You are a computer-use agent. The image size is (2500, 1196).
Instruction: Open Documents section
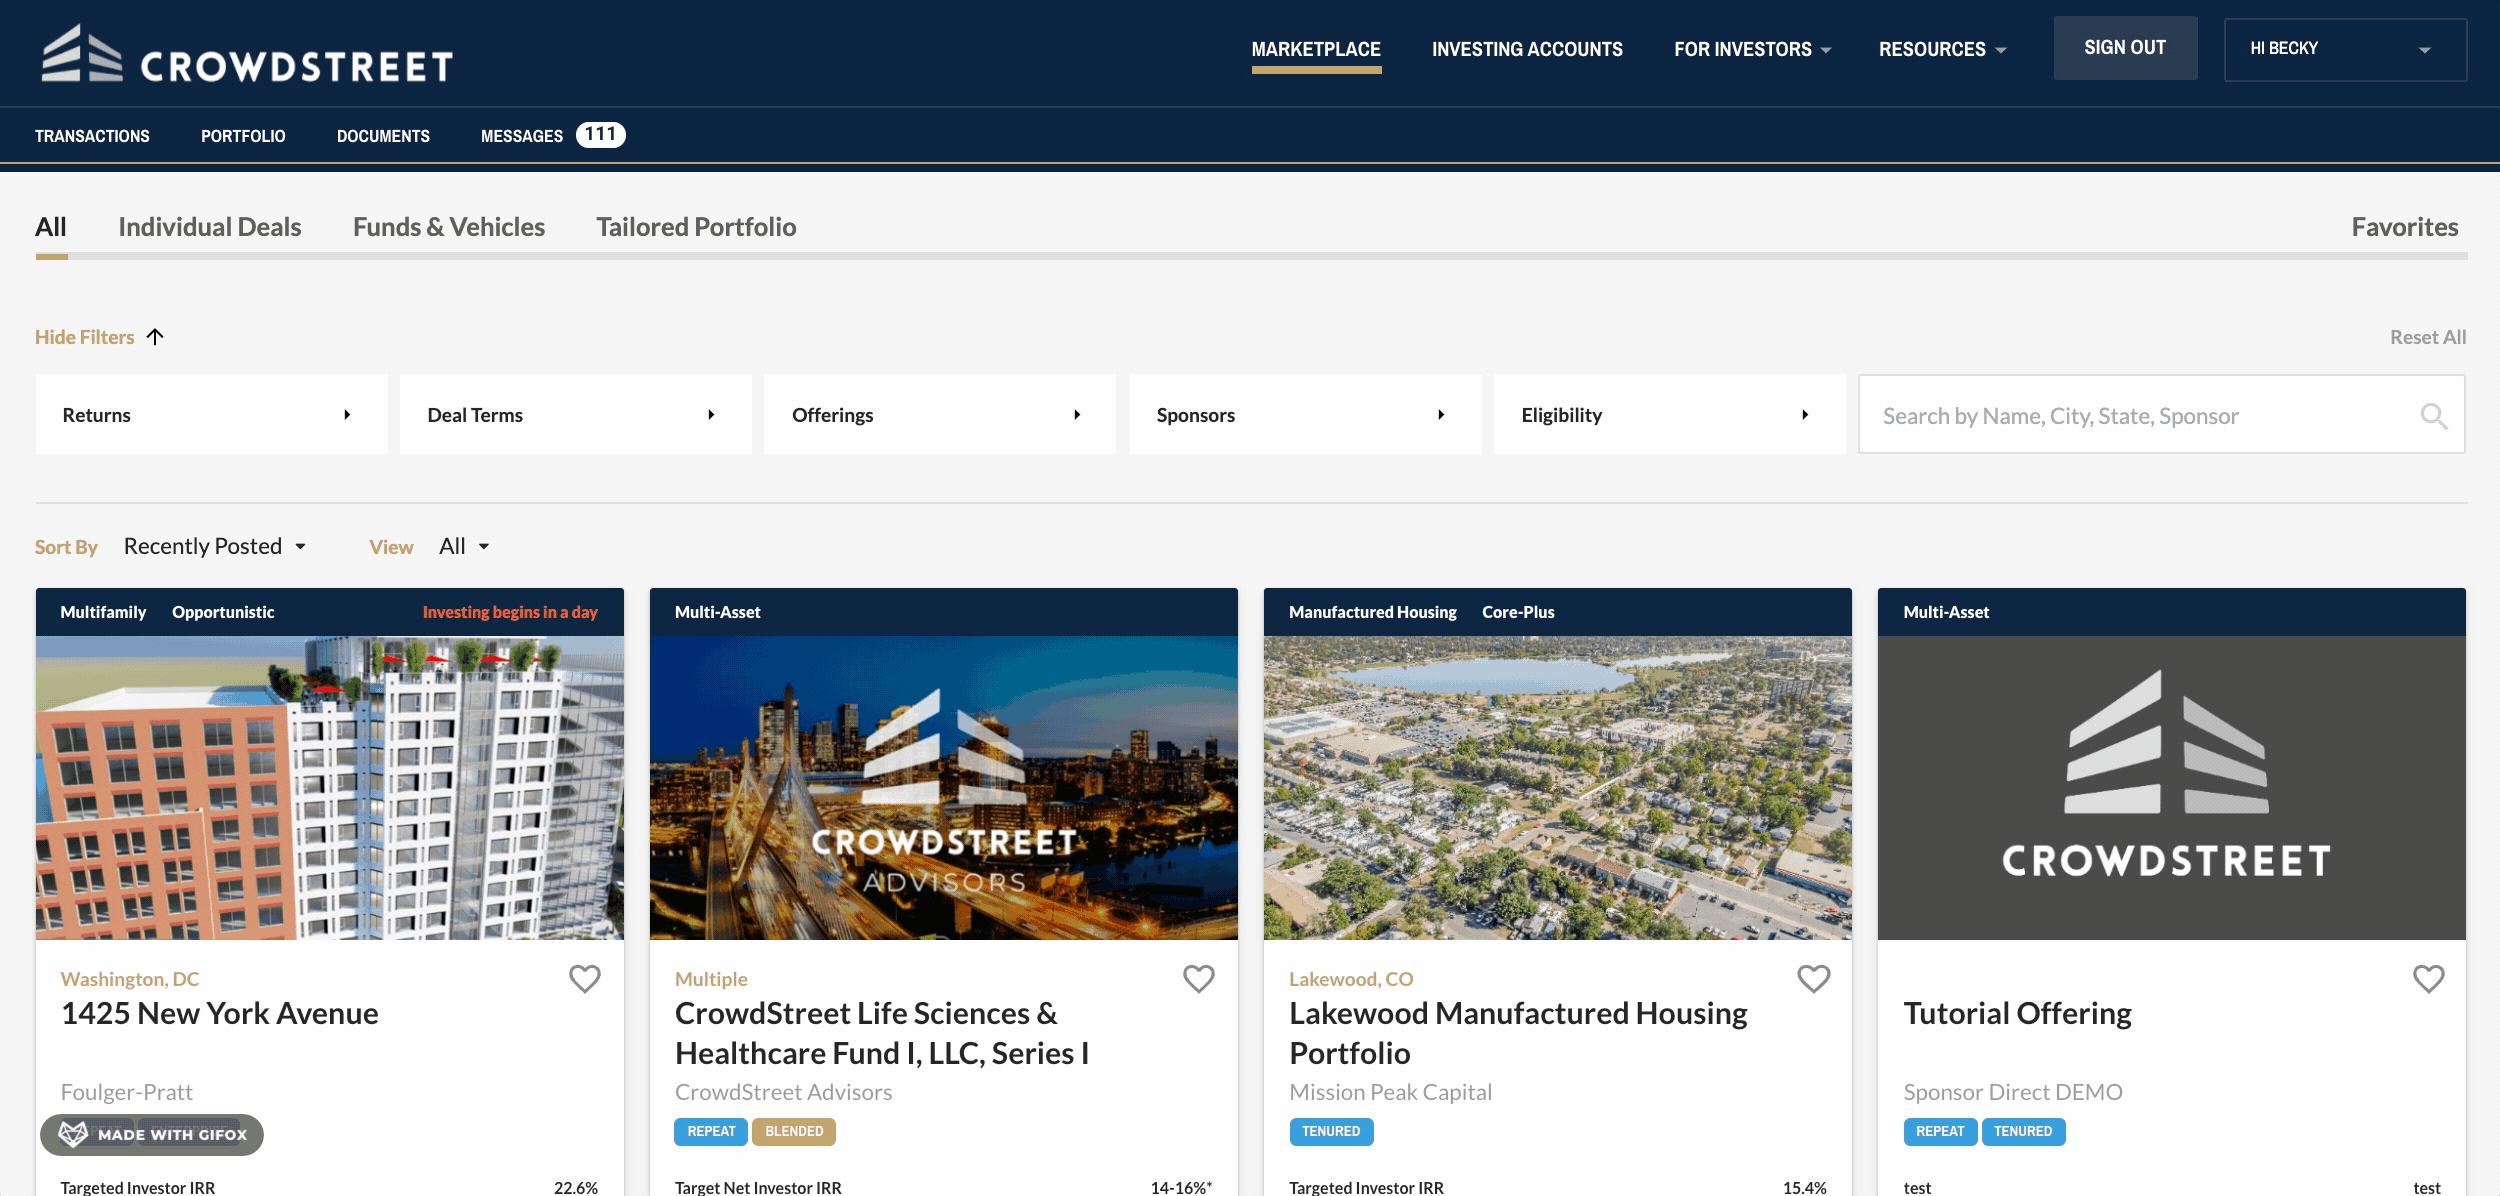pyautogui.click(x=383, y=136)
